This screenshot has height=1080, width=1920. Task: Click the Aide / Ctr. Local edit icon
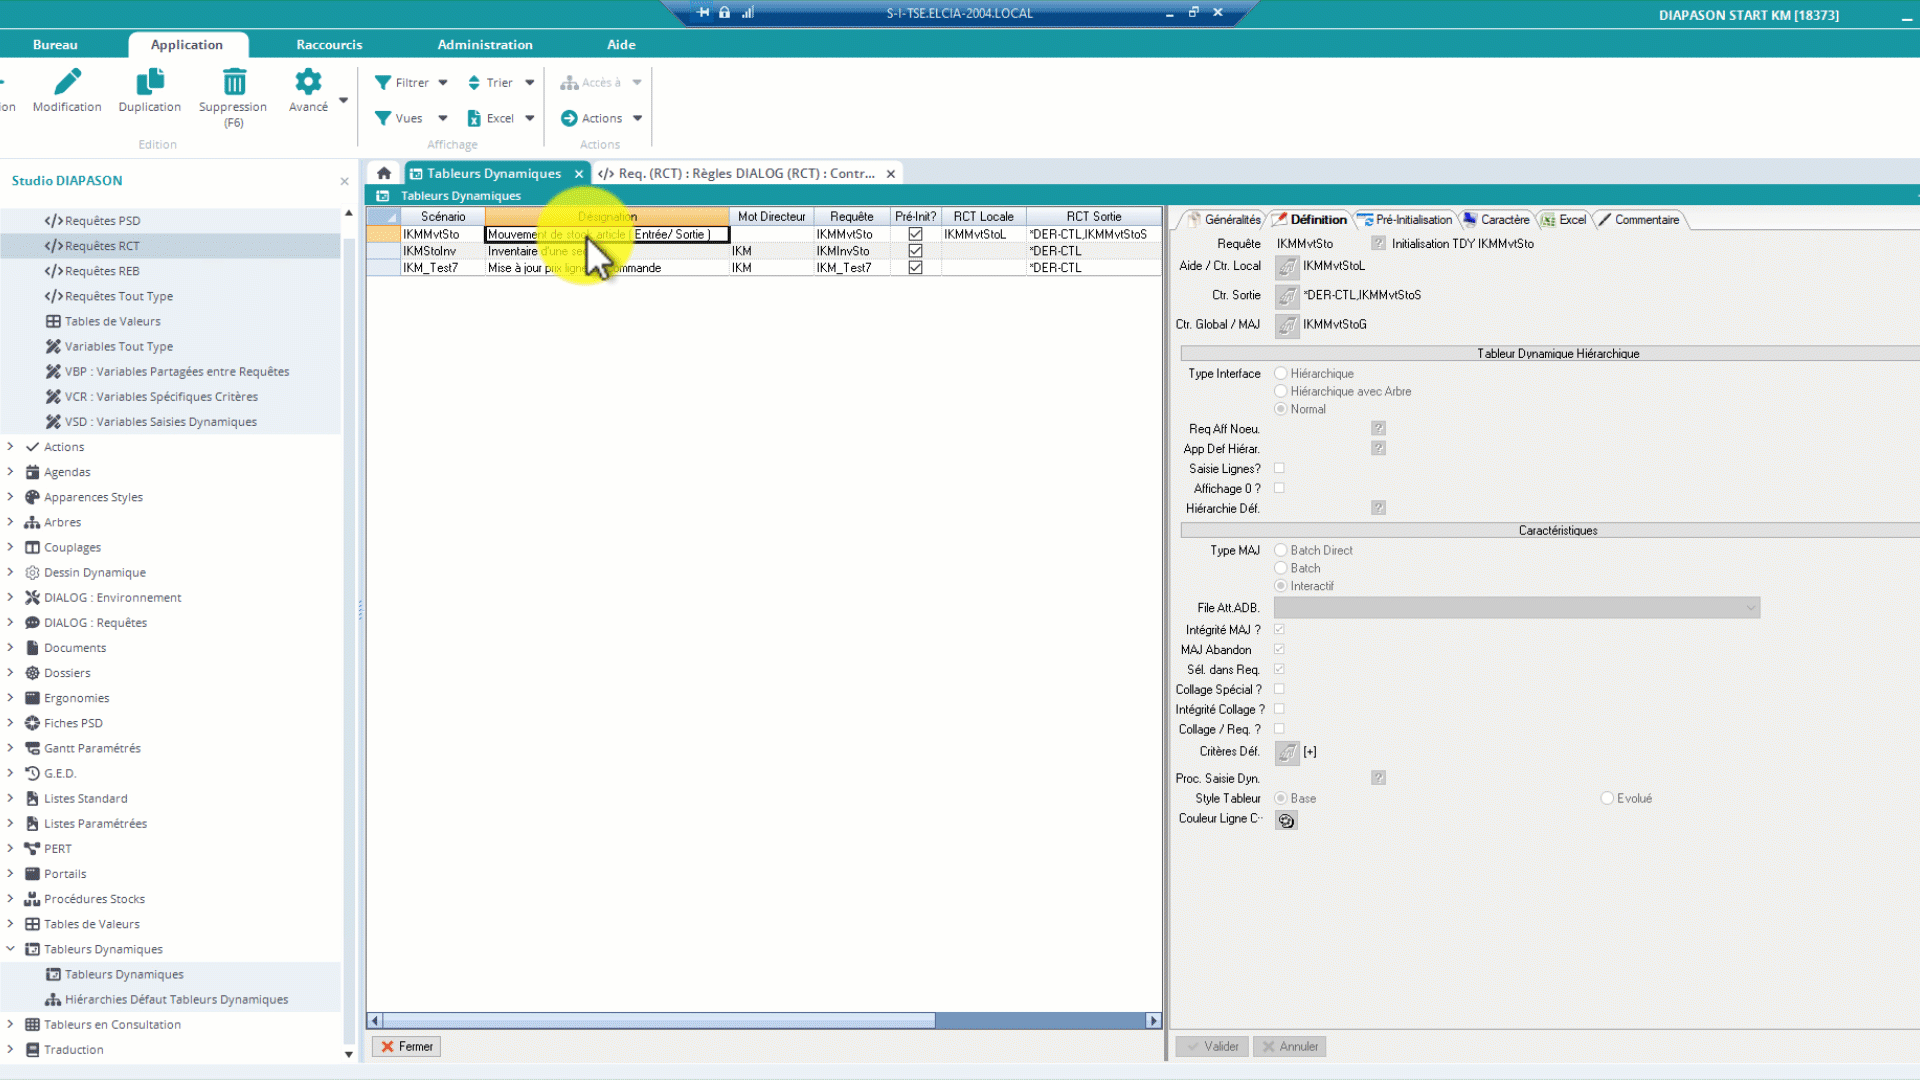tap(1287, 266)
